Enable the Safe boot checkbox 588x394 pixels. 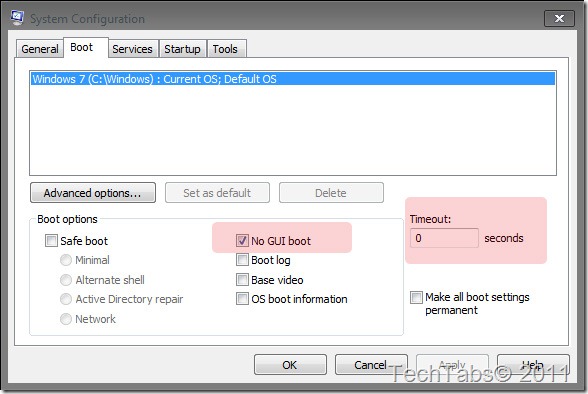51,240
